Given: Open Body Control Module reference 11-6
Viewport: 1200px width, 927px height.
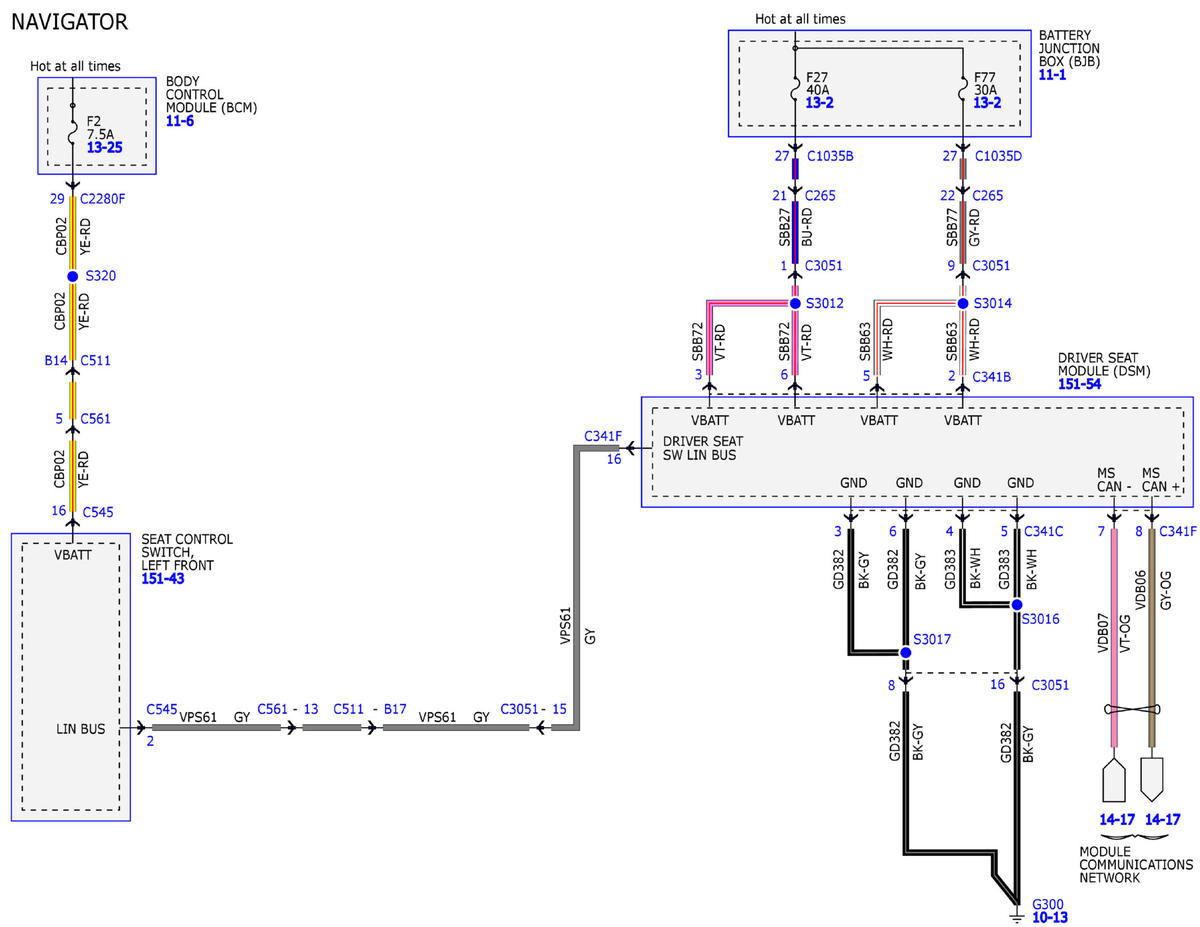Looking at the screenshot, I should [180, 121].
